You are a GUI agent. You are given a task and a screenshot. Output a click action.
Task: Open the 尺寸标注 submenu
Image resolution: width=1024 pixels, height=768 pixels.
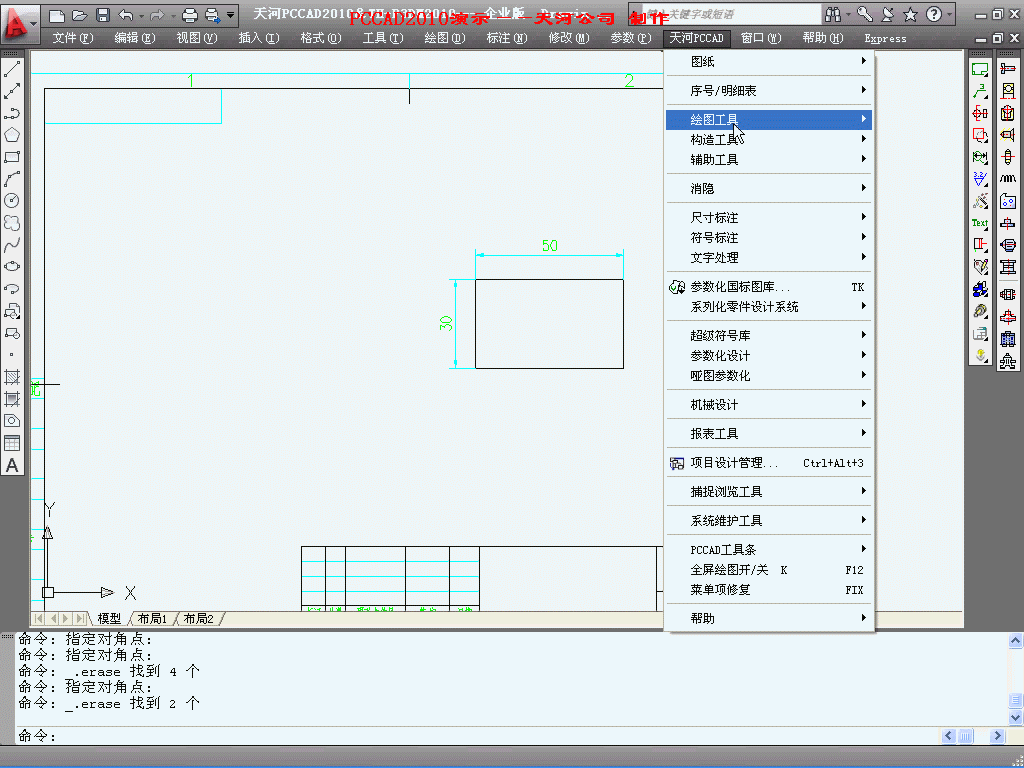click(x=769, y=217)
